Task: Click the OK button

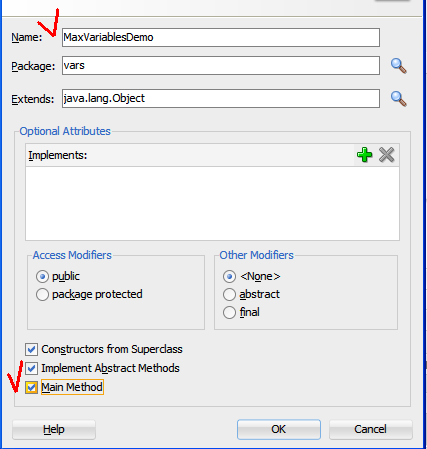Action: [x=279, y=429]
